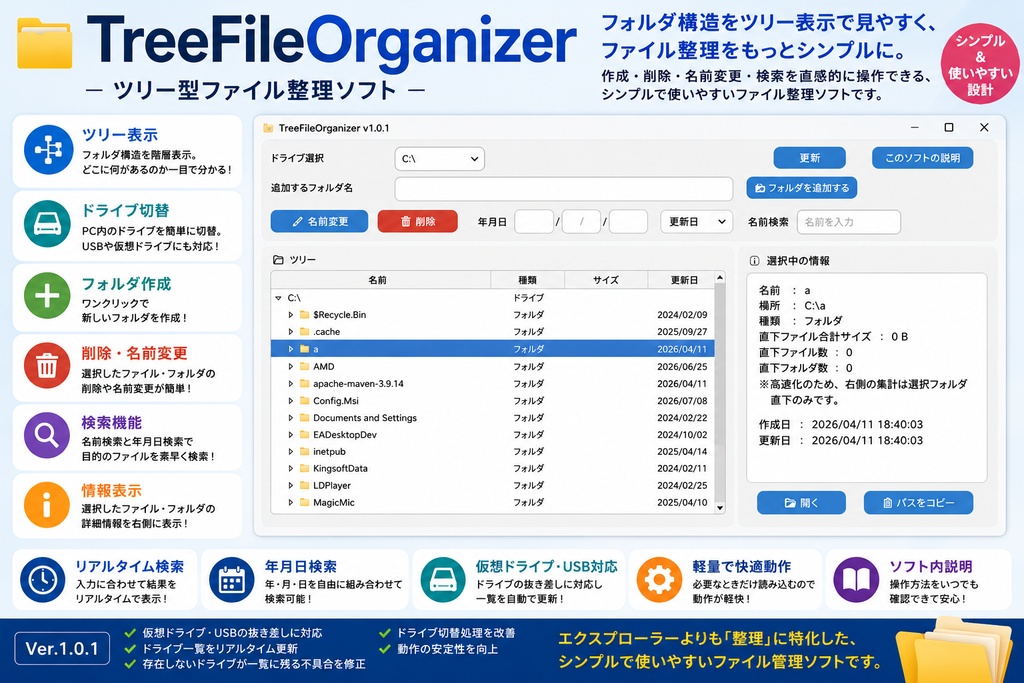Click the Config.Msi folder icon

[304, 400]
